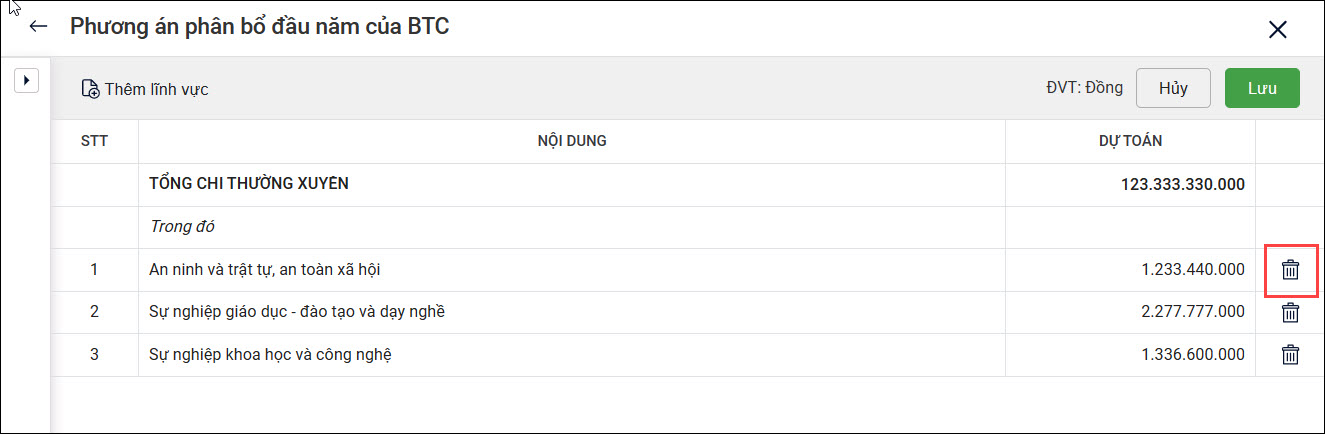Image resolution: width=1325 pixels, height=434 pixels.
Task: Click the 'NỘI DUNG' column header
Action: pyautogui.click(x=572, y=141)
